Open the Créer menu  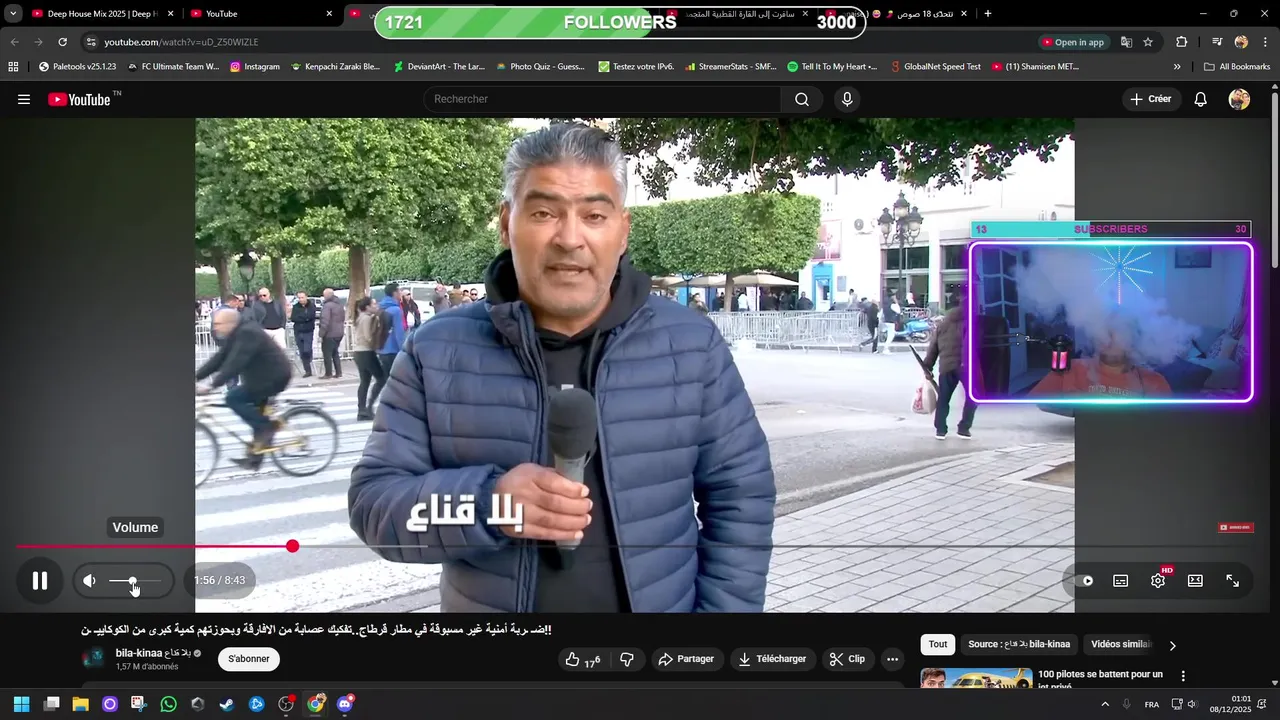pos(1151,99)
